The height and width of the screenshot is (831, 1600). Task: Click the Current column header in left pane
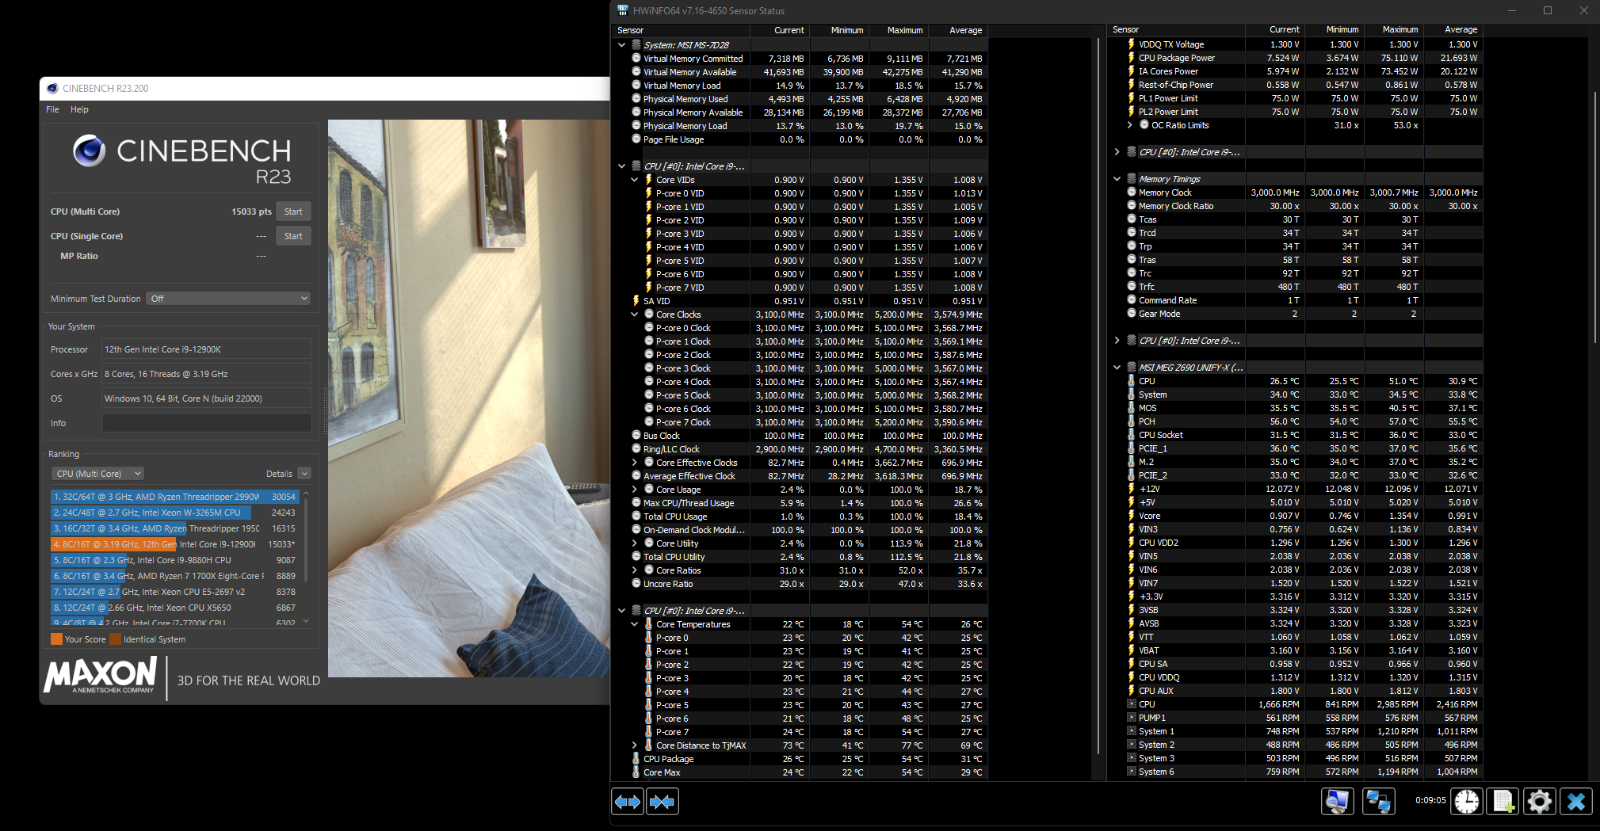click(789, 31)
